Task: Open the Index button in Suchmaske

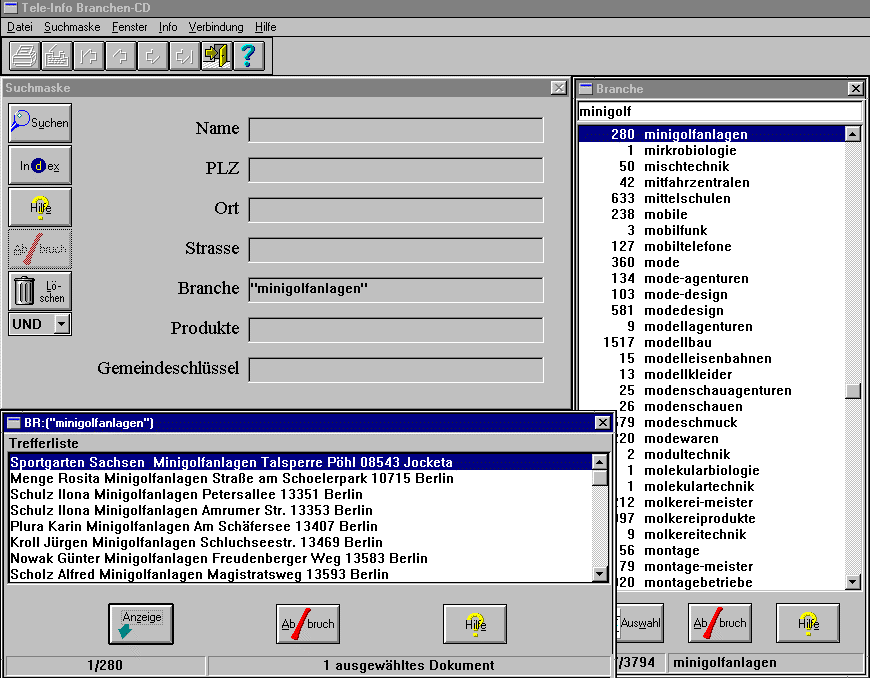Action: pos(40,165)
